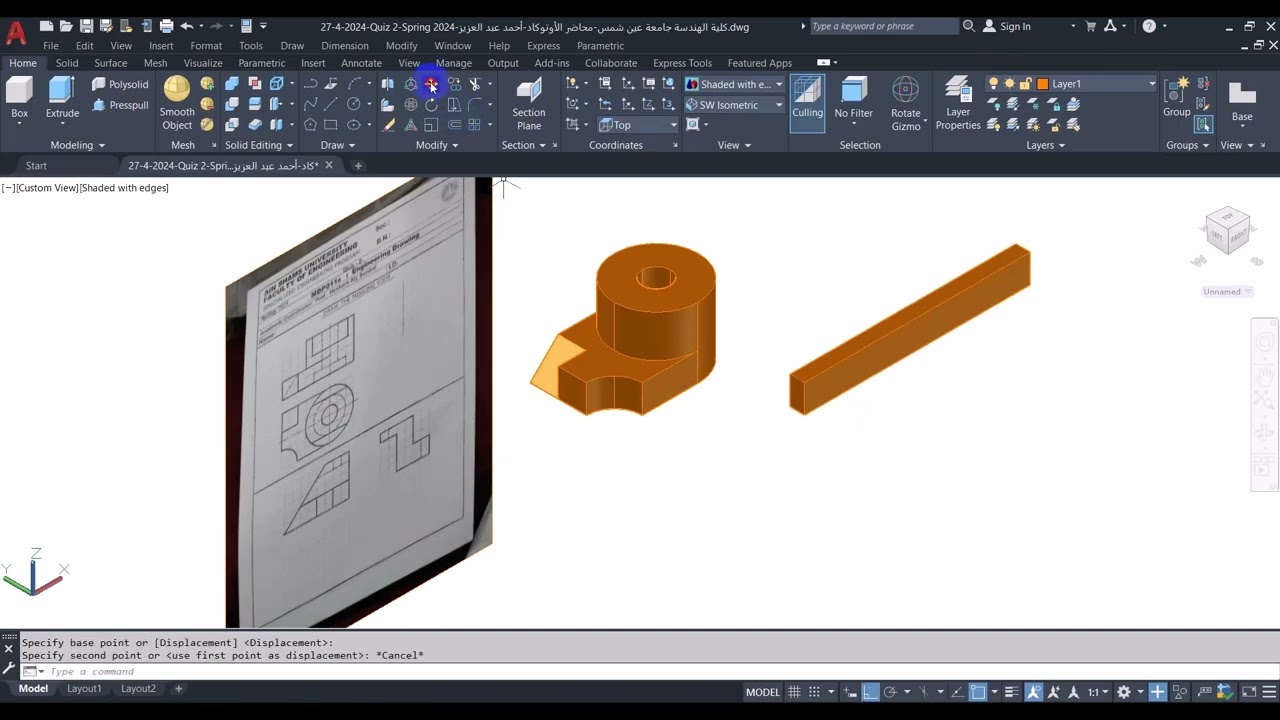Add a new drawing tab with plus
This screenshot has height=720, width=1280.
coord(358,166)
